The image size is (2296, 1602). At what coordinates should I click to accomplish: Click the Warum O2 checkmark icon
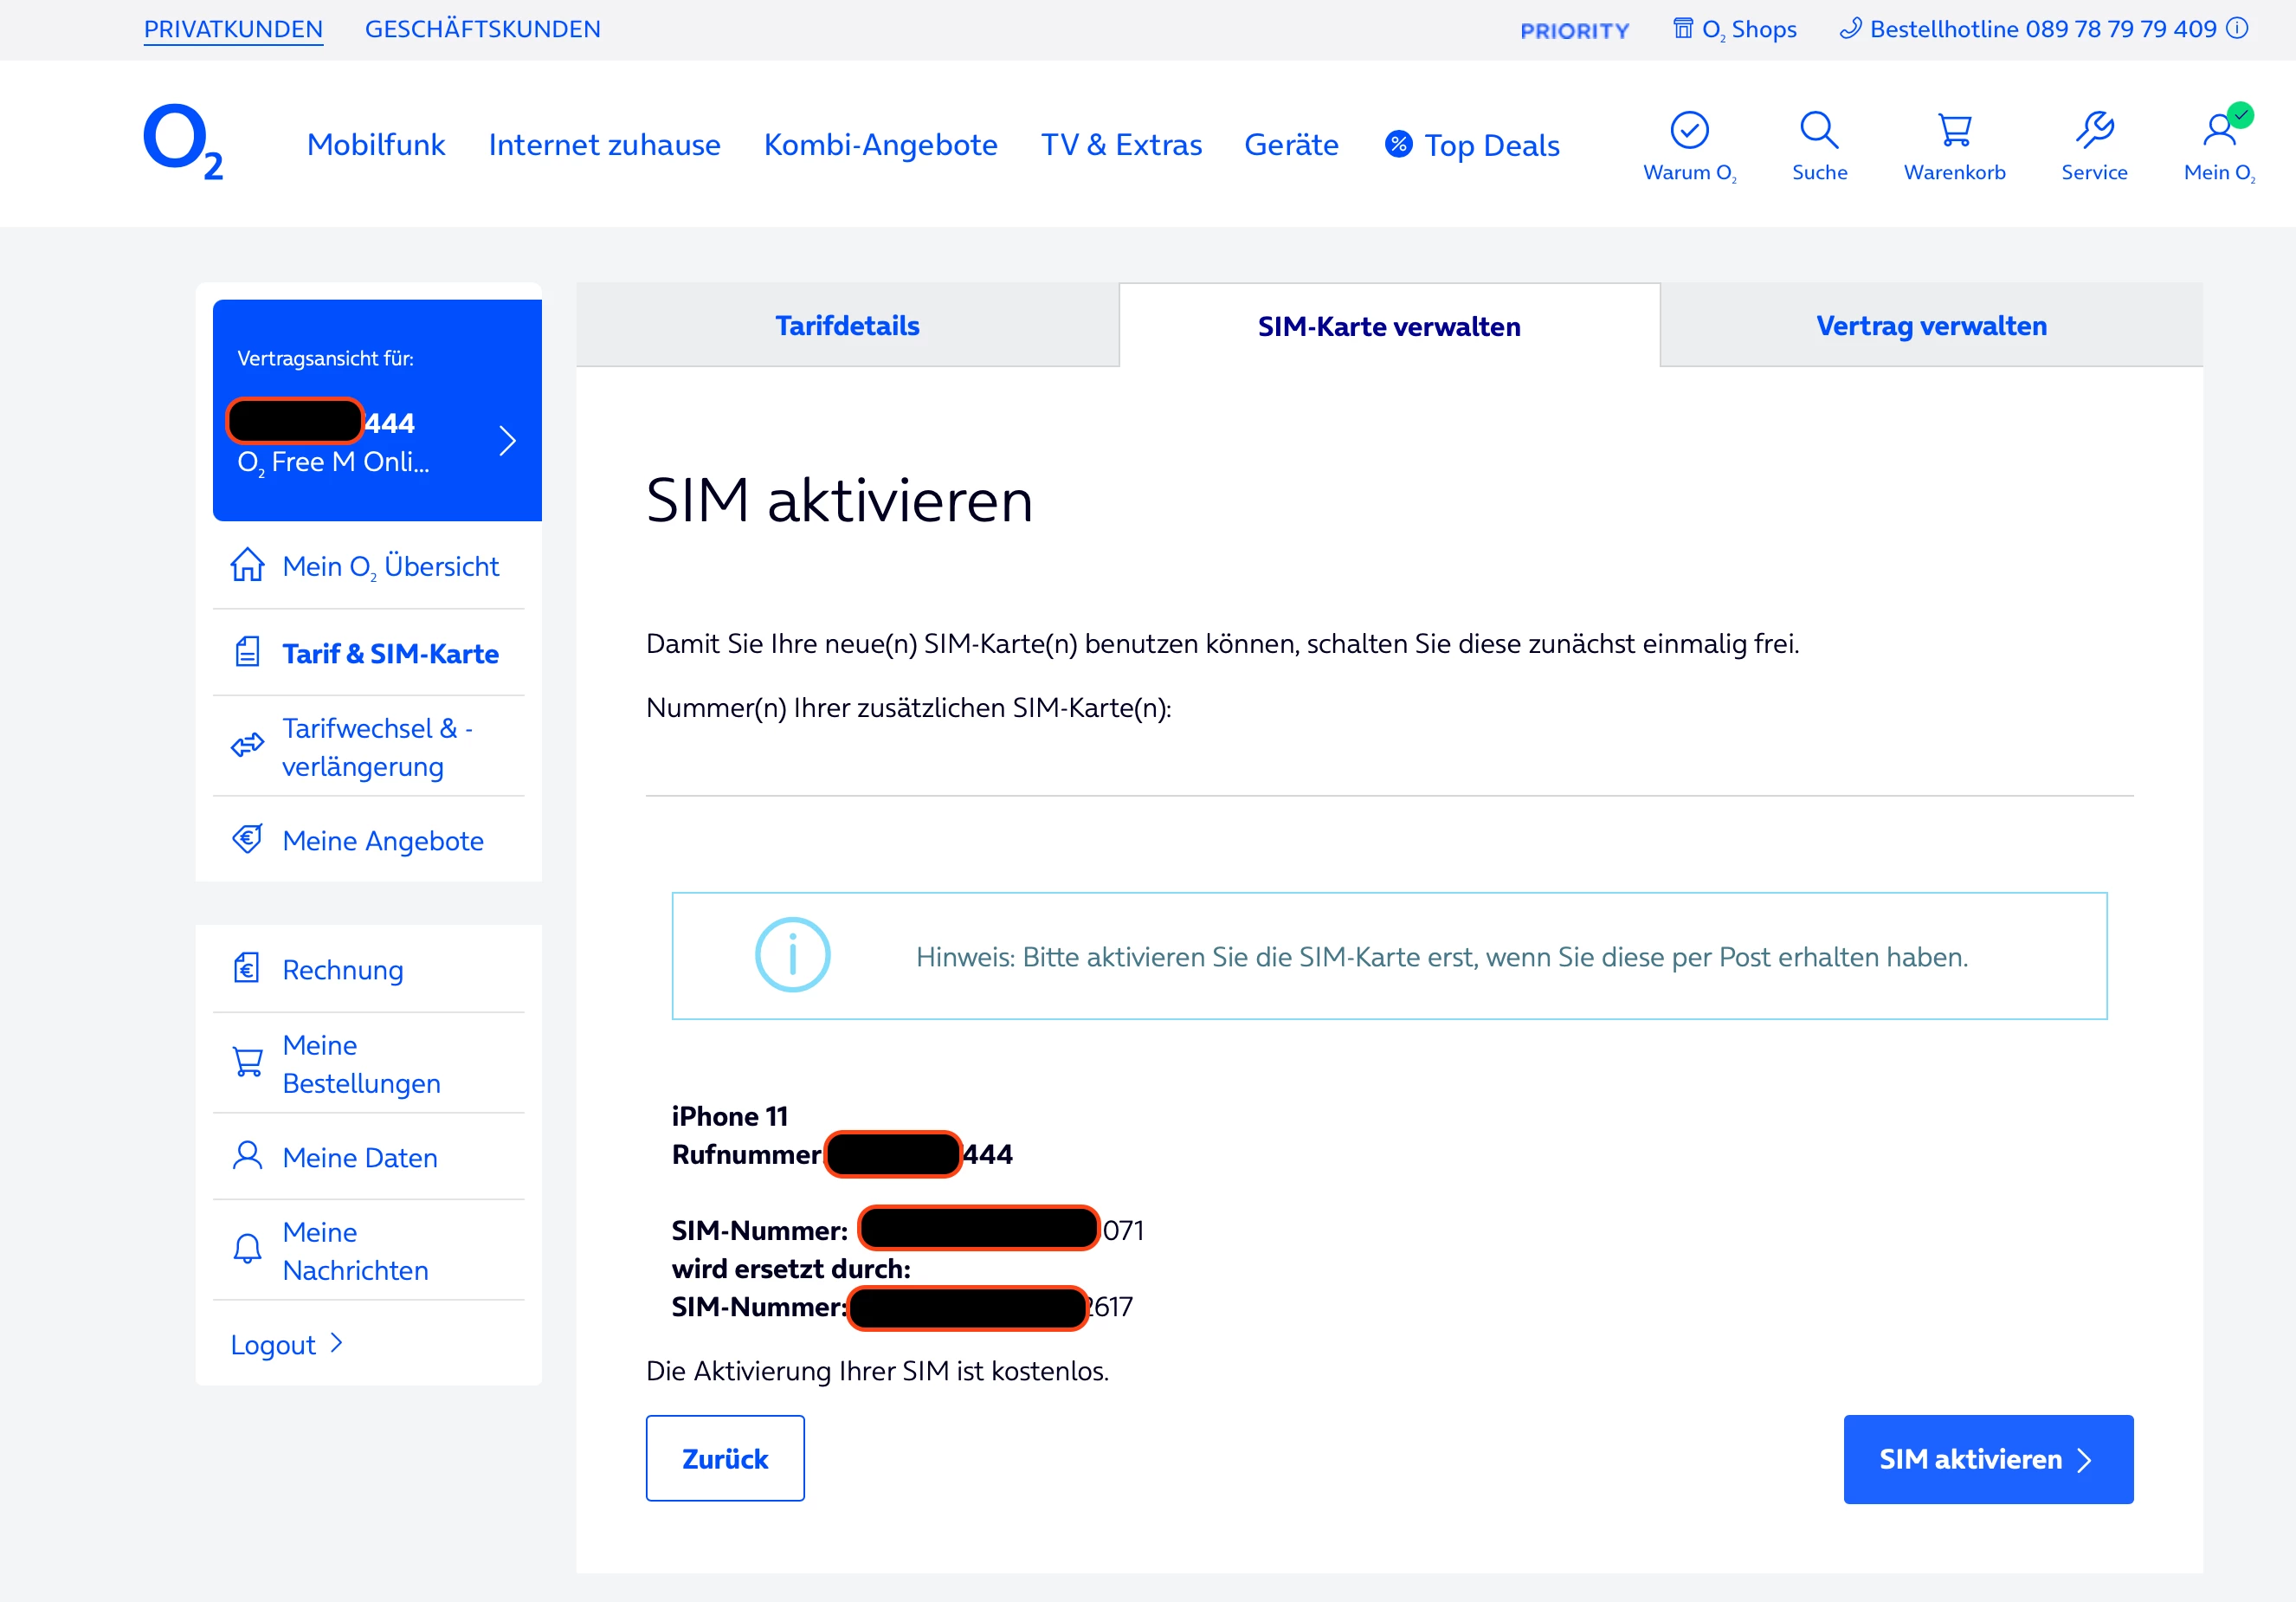1689,130
